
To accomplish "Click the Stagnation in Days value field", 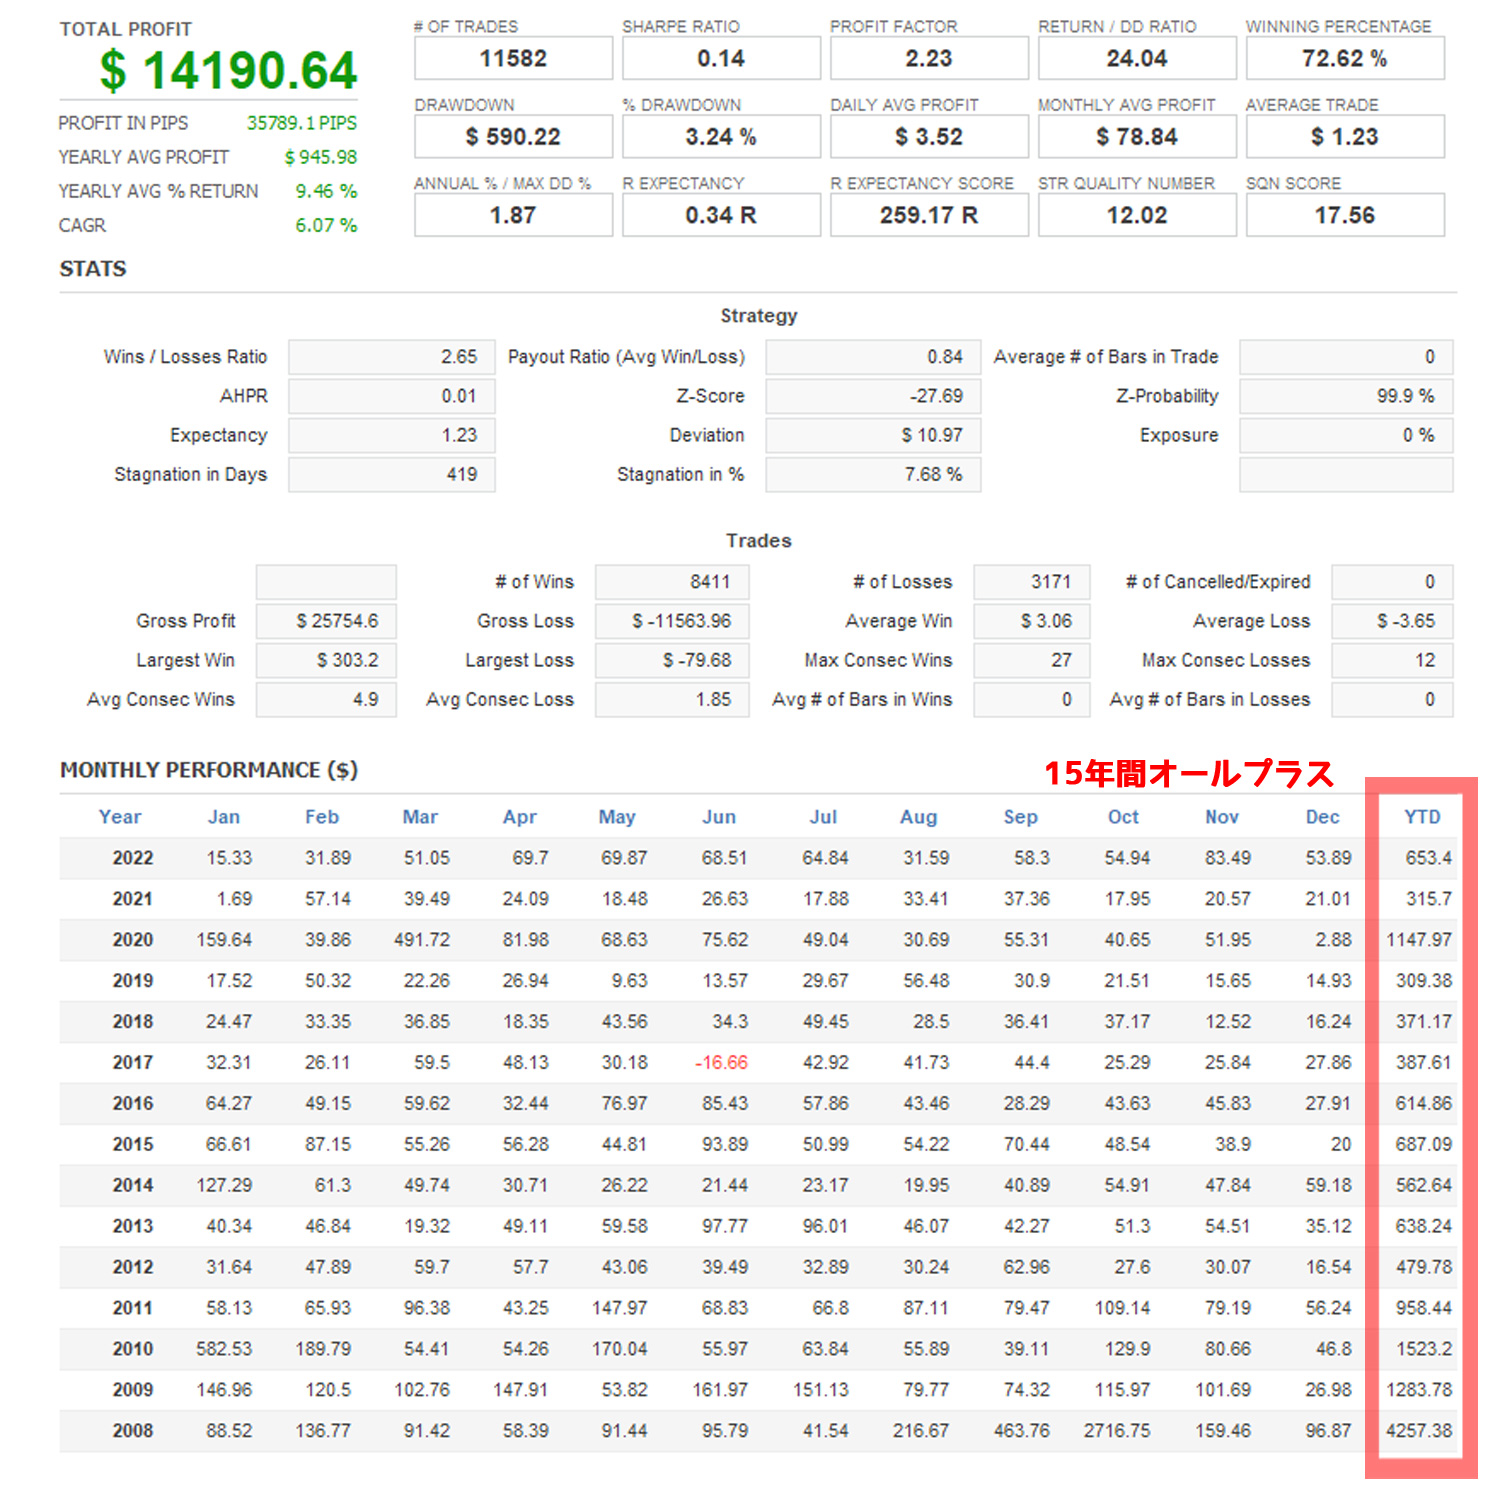I will click(x=391, y=474).
